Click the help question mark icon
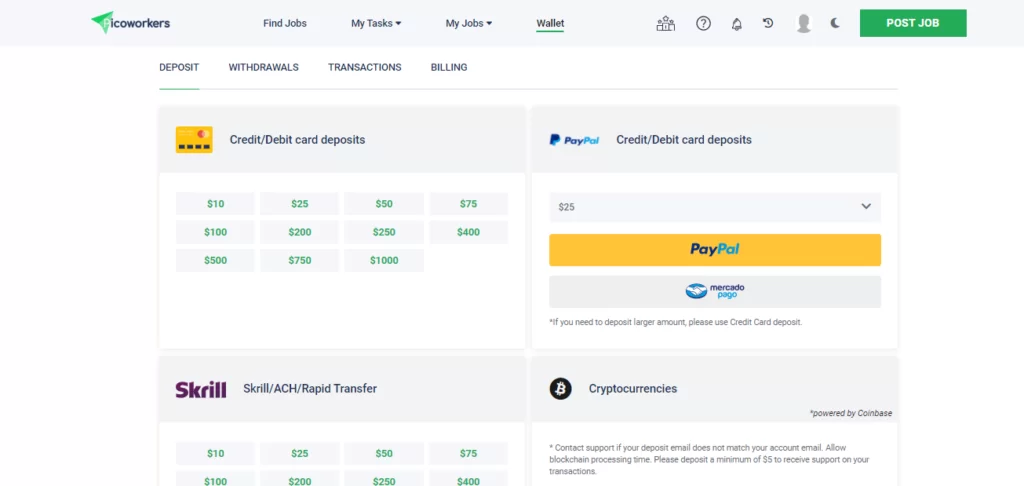The width and height of the screenshot is (1024, 486). (x=703, y=24)
